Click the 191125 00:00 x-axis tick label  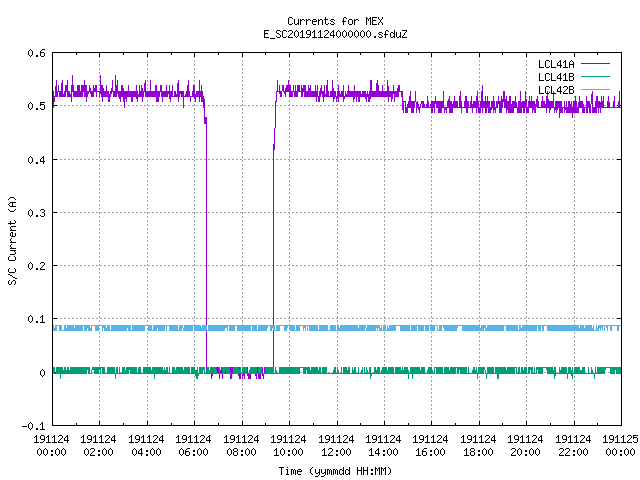[620, 445]
